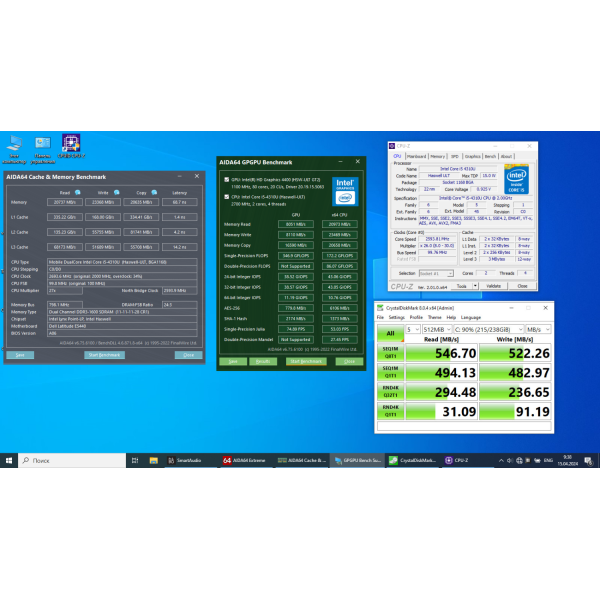This screenshot has width=600, height=600.
Task: Open the MB/s unit dropdown in CrystalDiskMark
Action: [x=538, y=329]
